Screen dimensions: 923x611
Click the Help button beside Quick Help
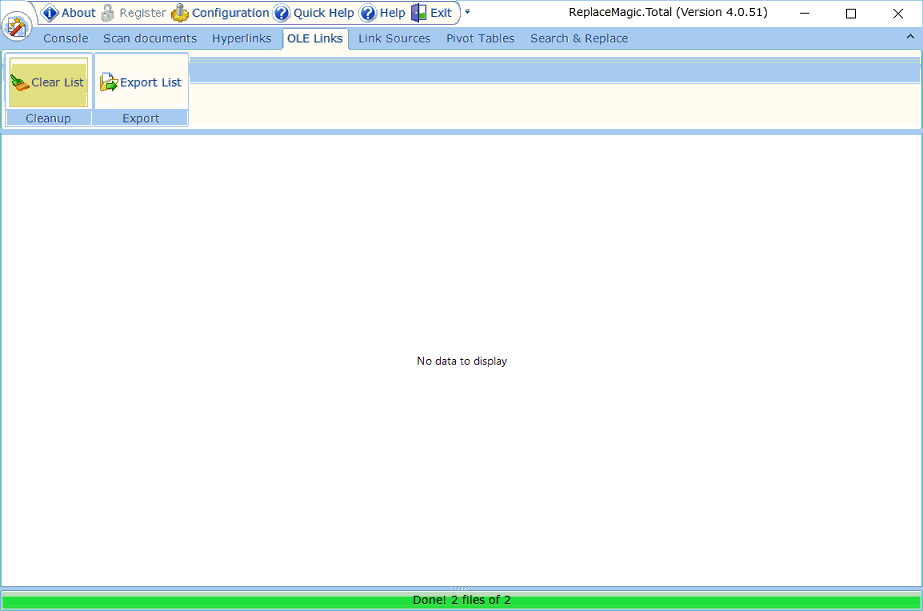click(383, 13)
